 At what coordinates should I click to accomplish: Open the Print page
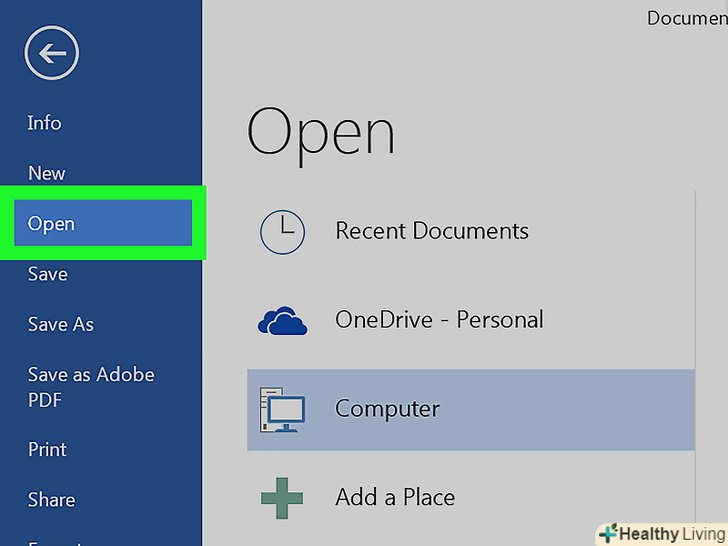tap(47, 449)
